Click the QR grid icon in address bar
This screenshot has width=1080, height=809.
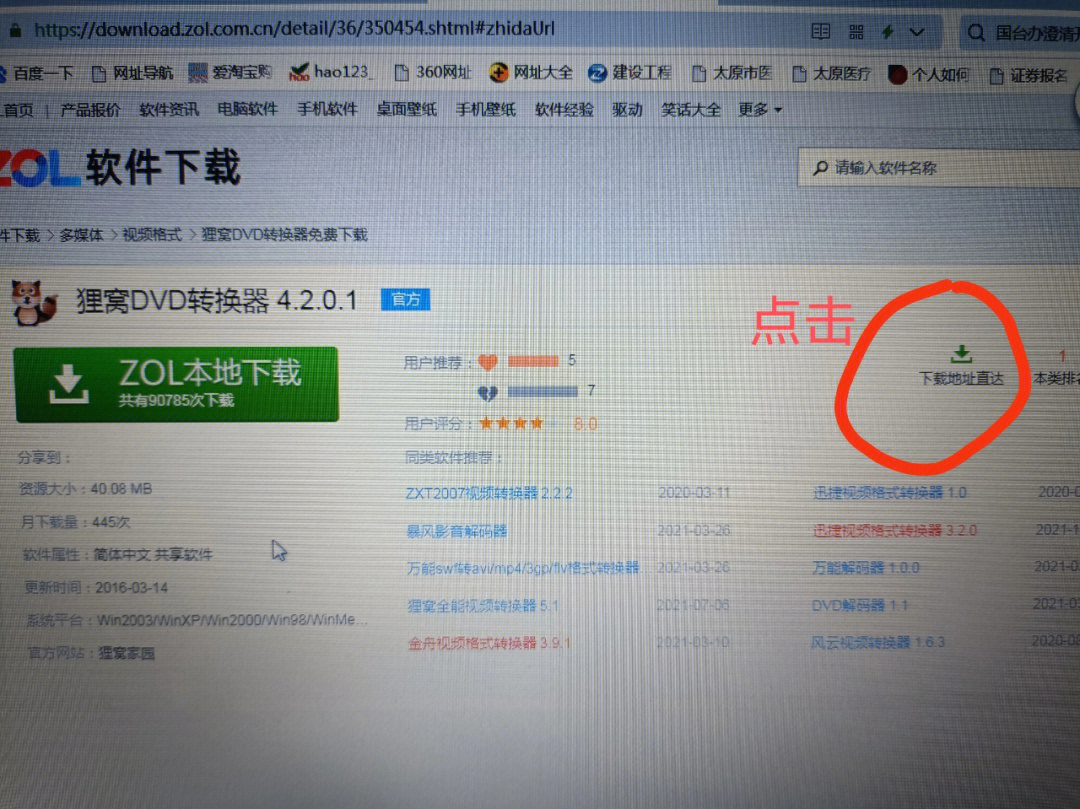pyautogui.click(x=856, y=32)
